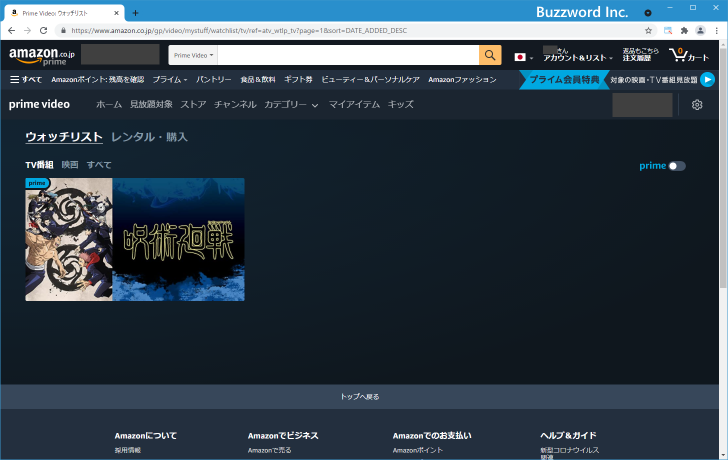Click the site lock icon in address bar

point(63,31)
